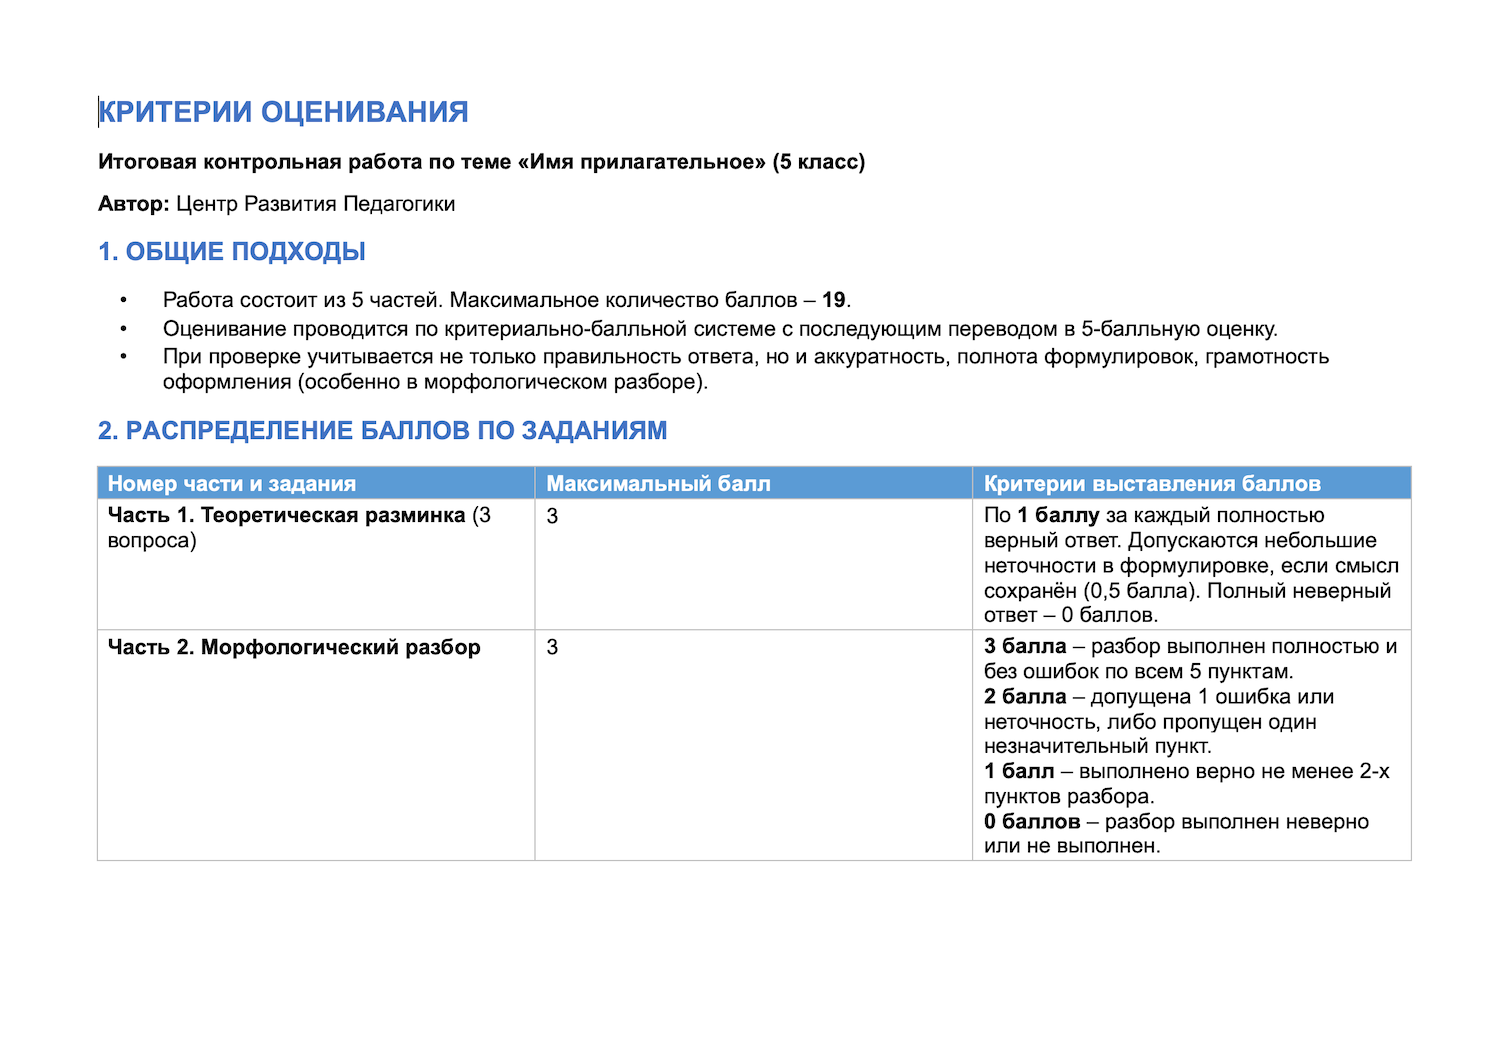Viewport: 1507px width, 1039px height.
Task: Click table header Максимальный балл
Action: click(754, 483)
